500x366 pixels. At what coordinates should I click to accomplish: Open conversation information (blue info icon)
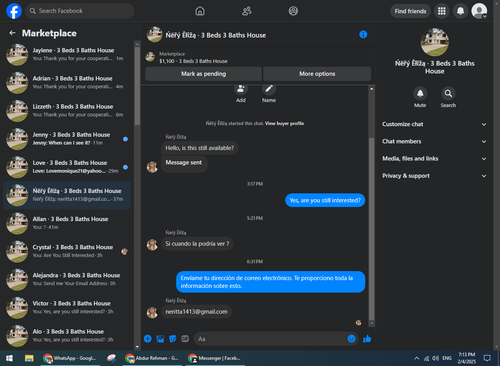tap(363, 35)
